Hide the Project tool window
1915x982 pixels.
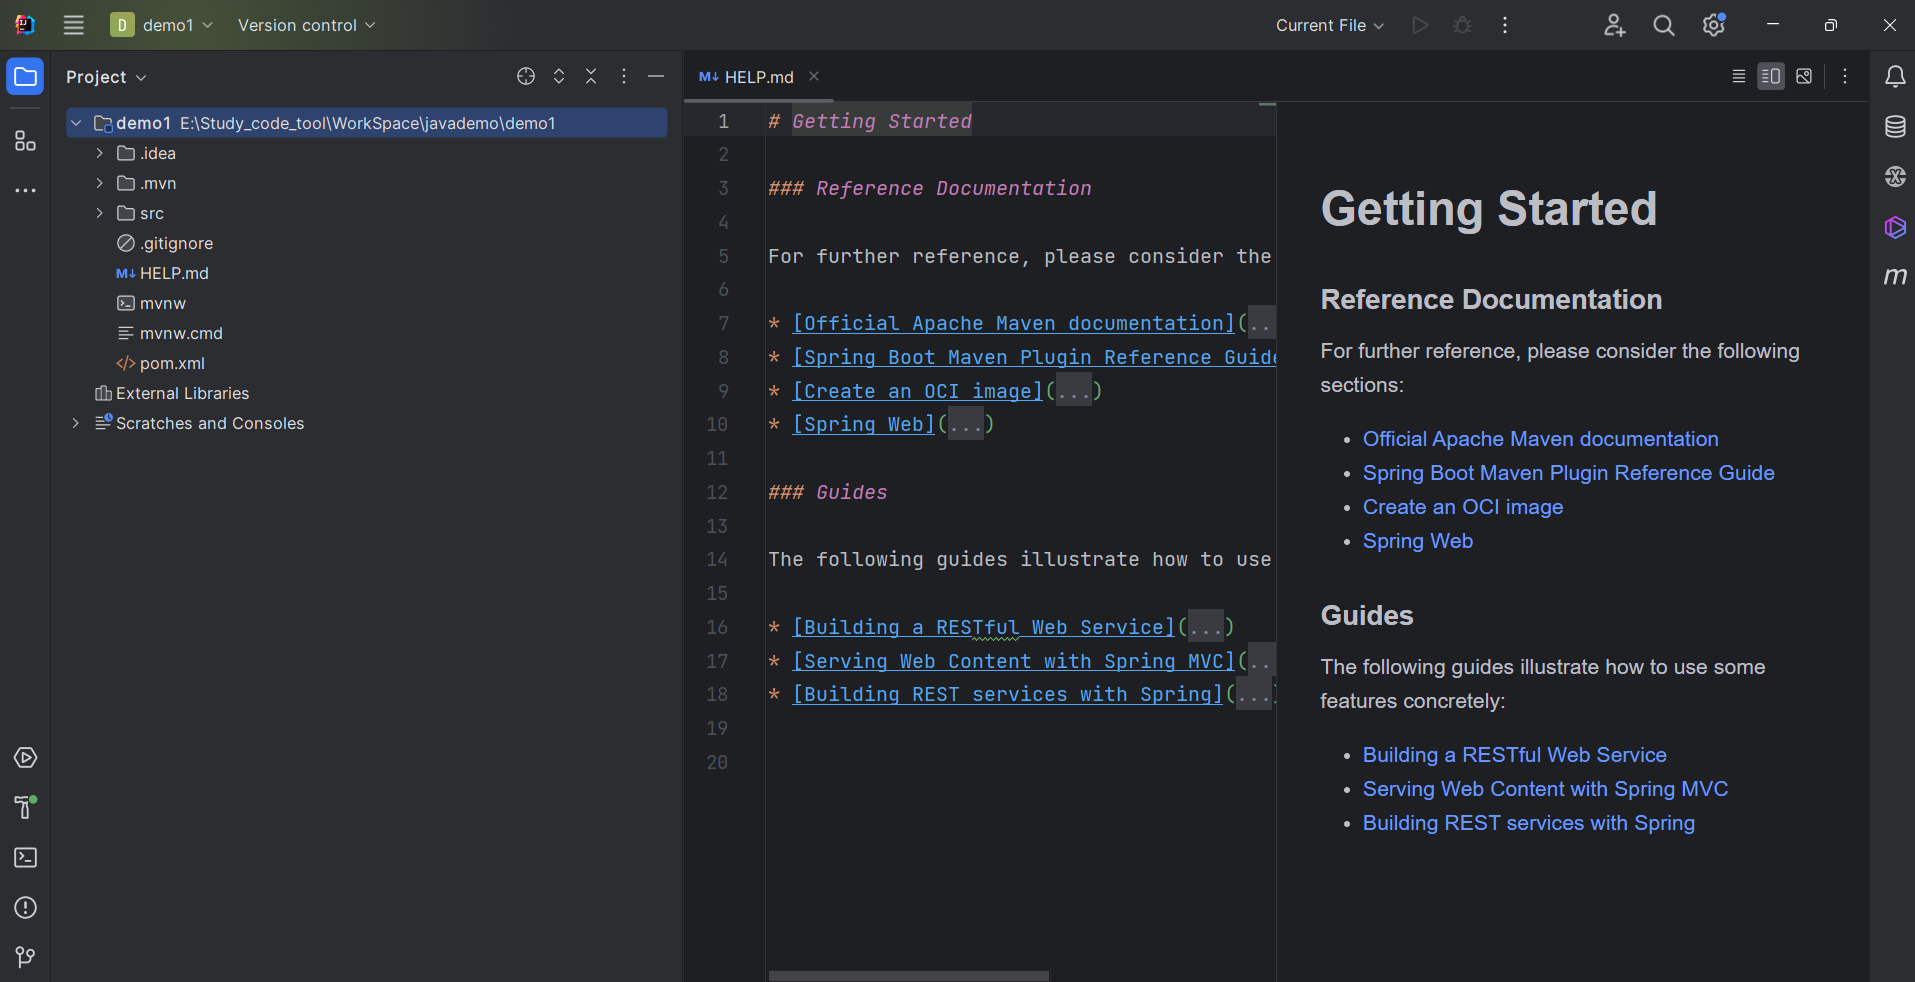[656, 77]
